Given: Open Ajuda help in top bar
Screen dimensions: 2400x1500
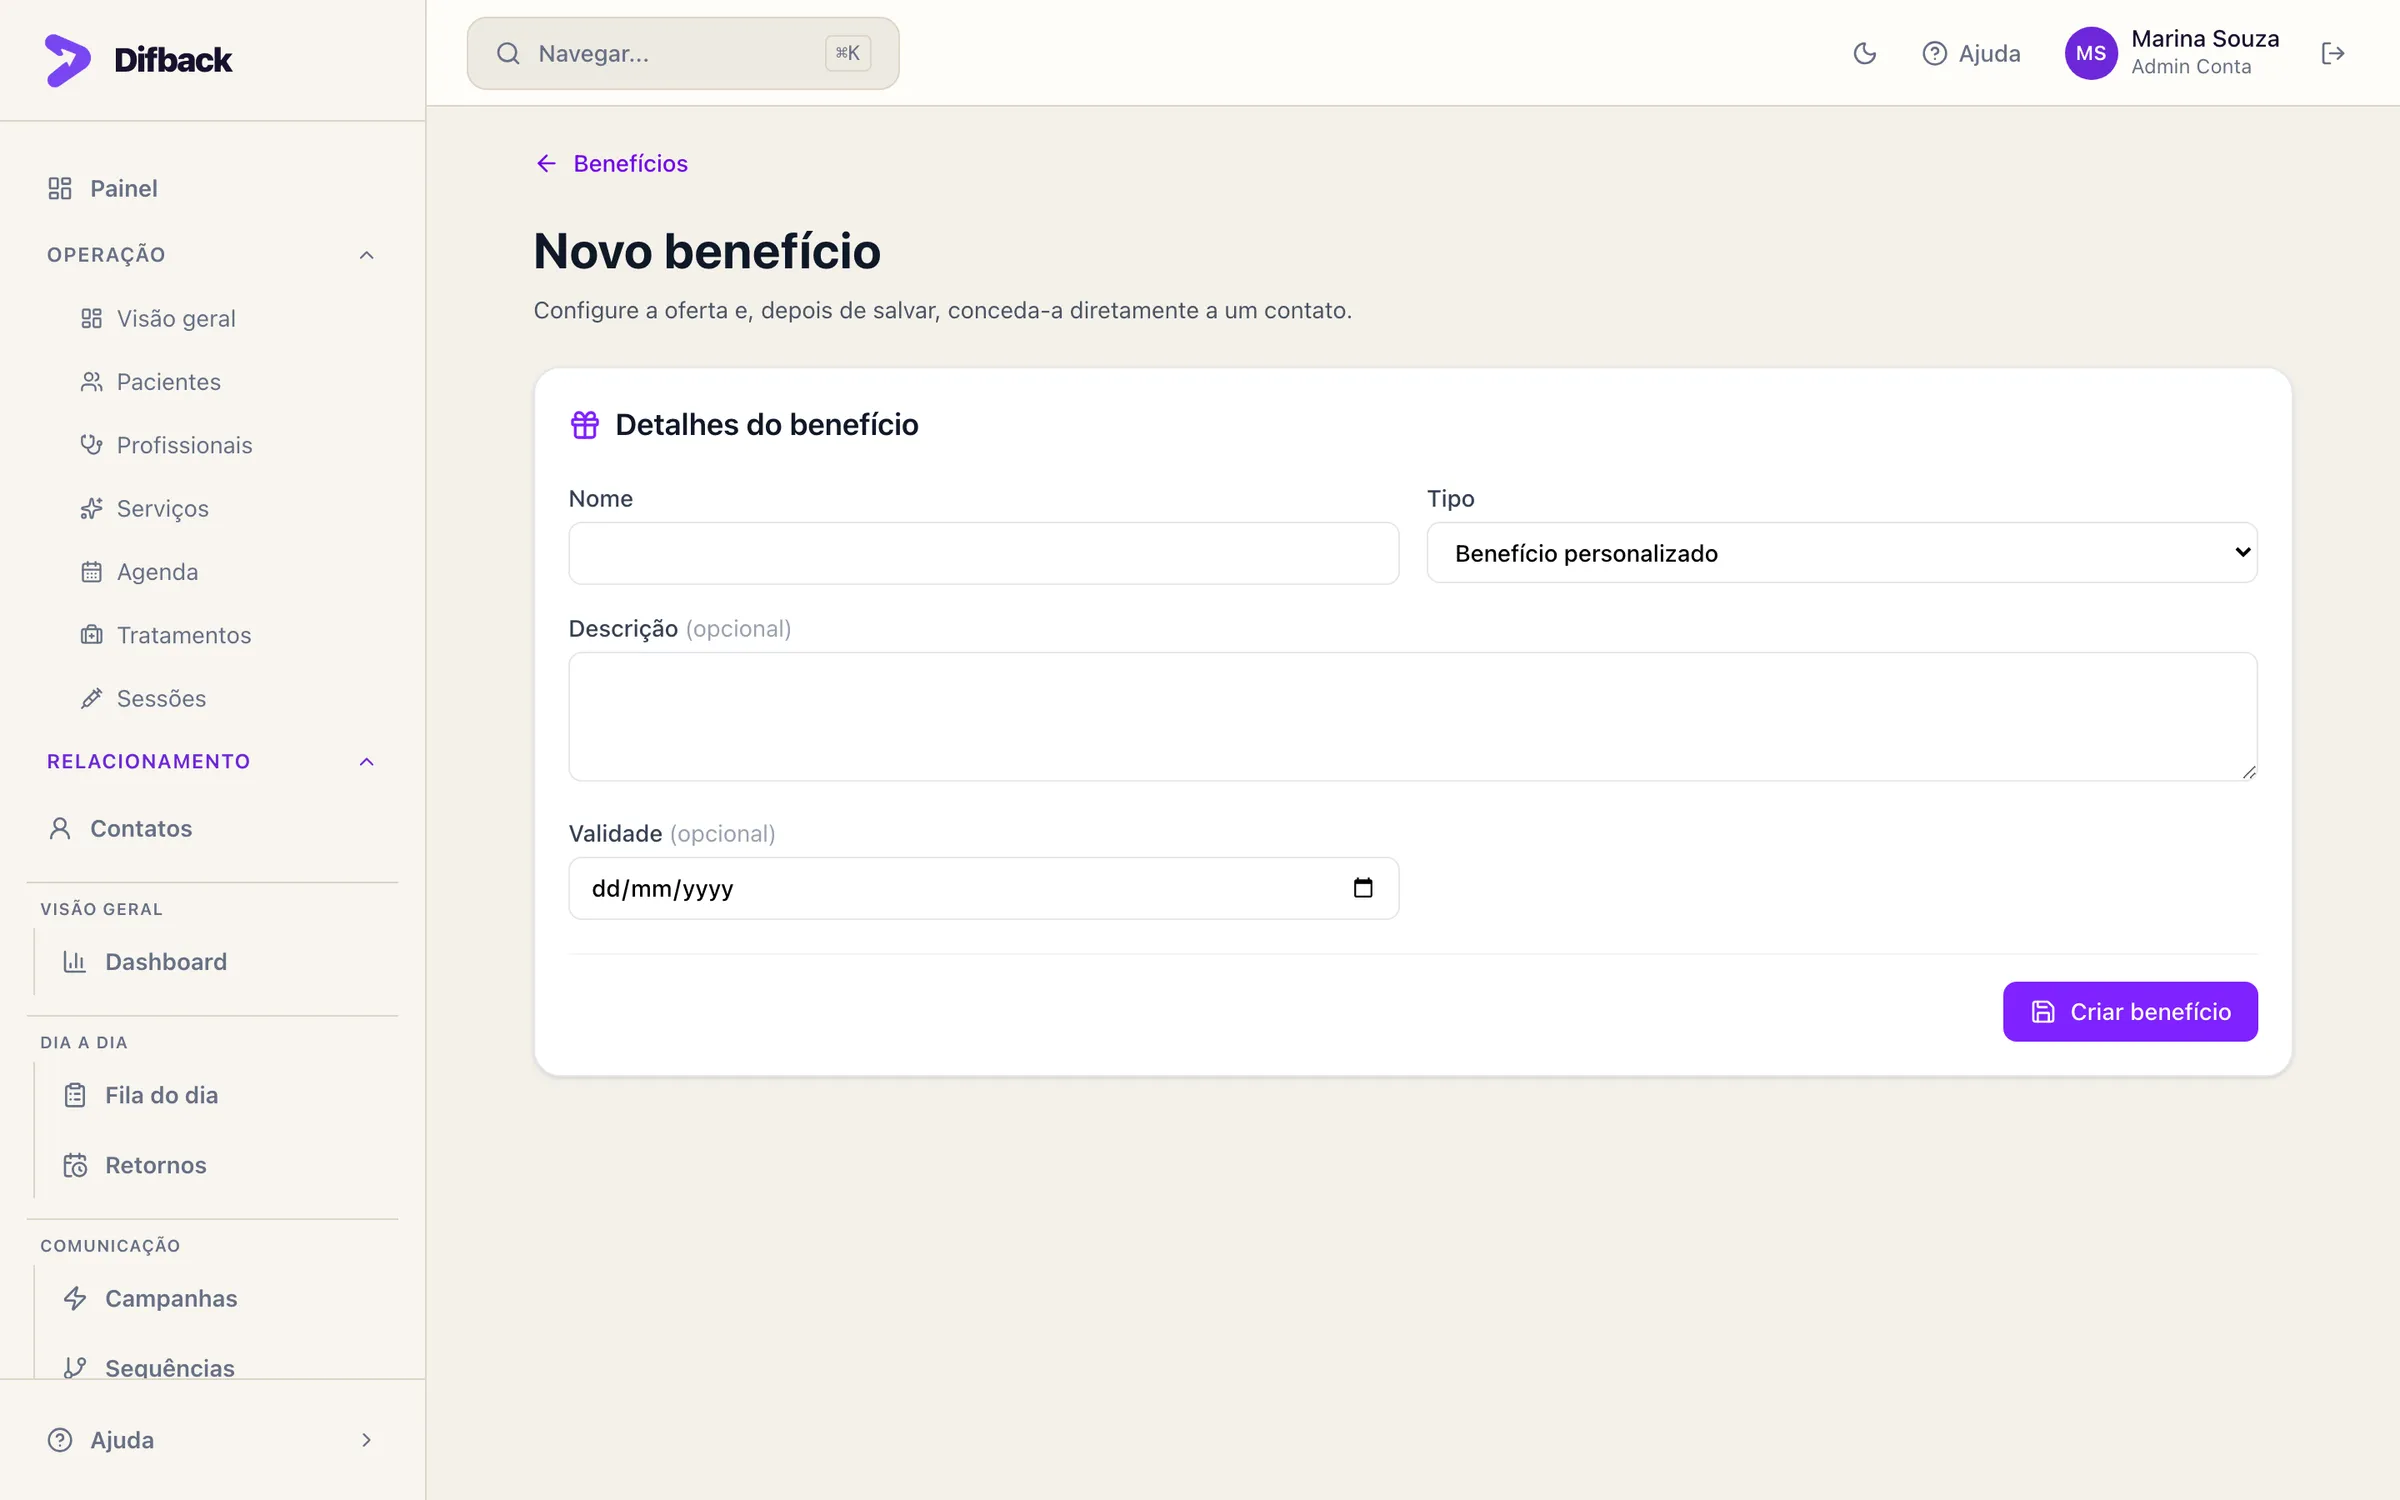Looking at the screenshot, I should tap(1971, 54).
